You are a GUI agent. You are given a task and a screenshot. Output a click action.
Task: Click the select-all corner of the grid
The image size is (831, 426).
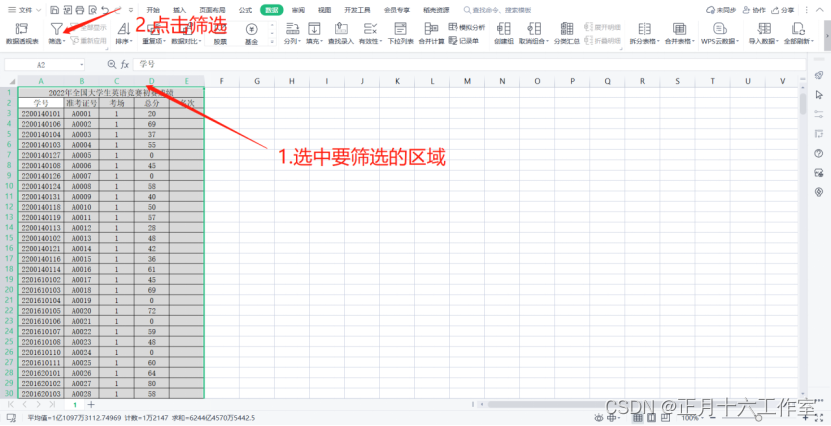coord(11,81)
